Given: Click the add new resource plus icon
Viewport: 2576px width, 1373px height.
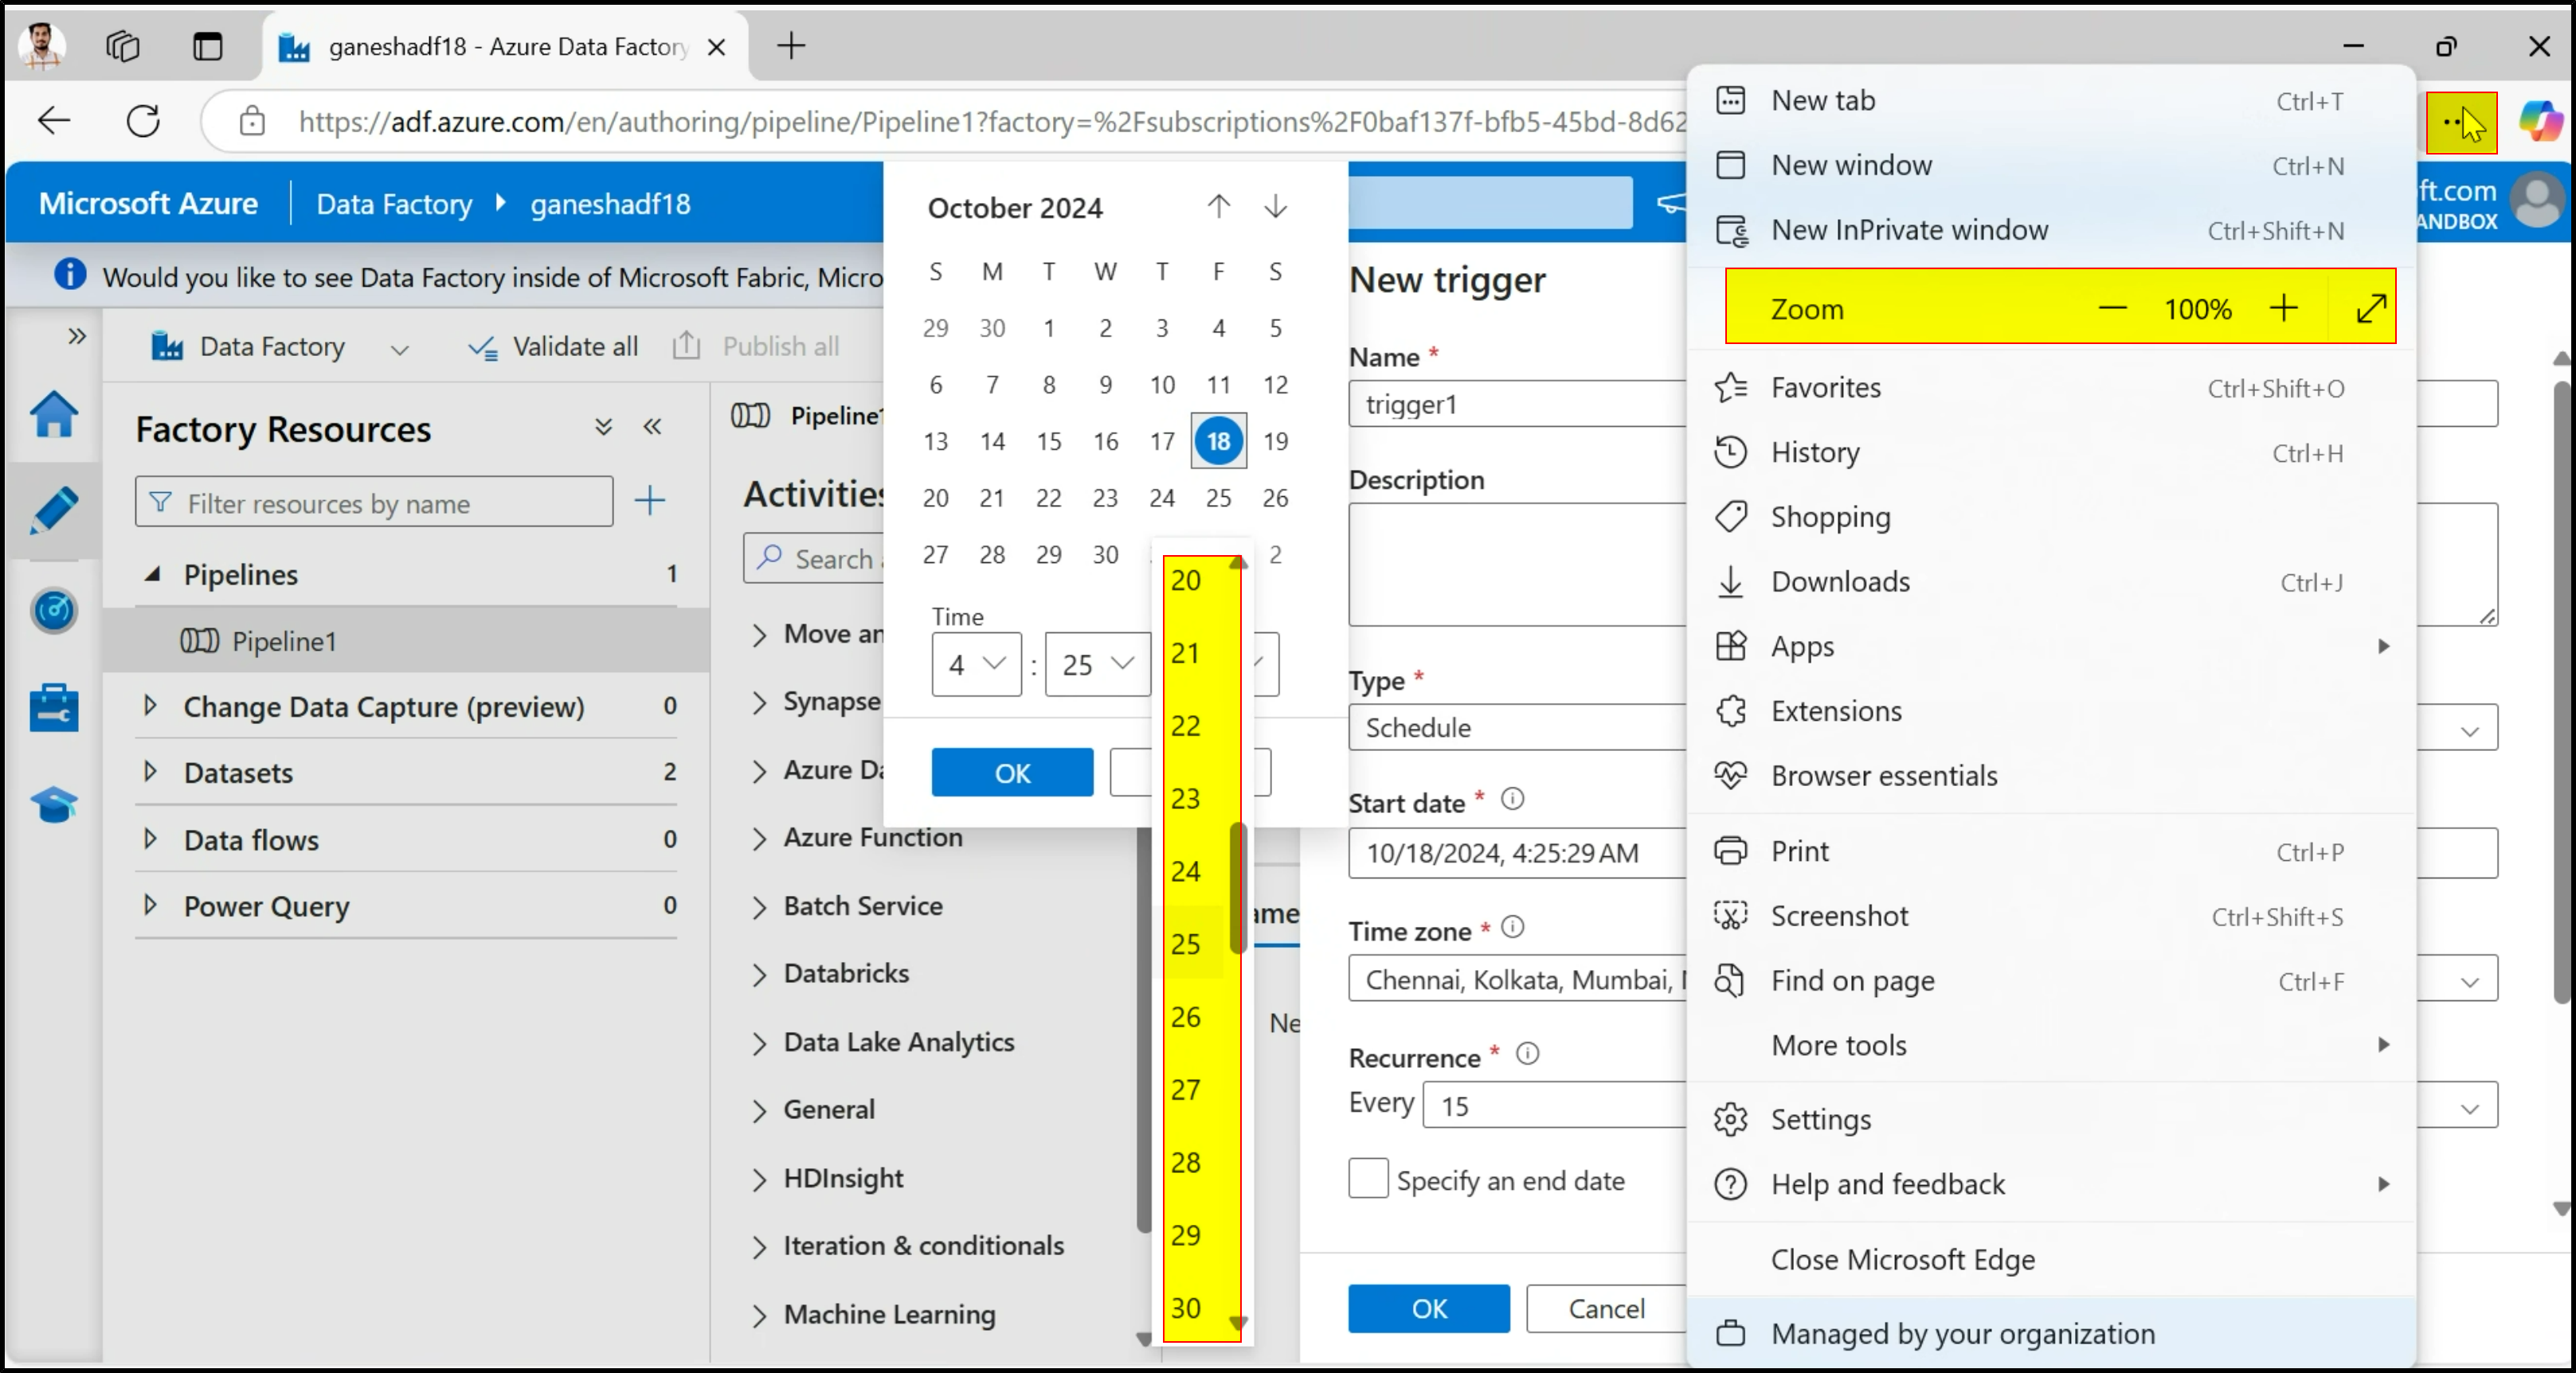Looking at the screenshot, I should 650,500.
